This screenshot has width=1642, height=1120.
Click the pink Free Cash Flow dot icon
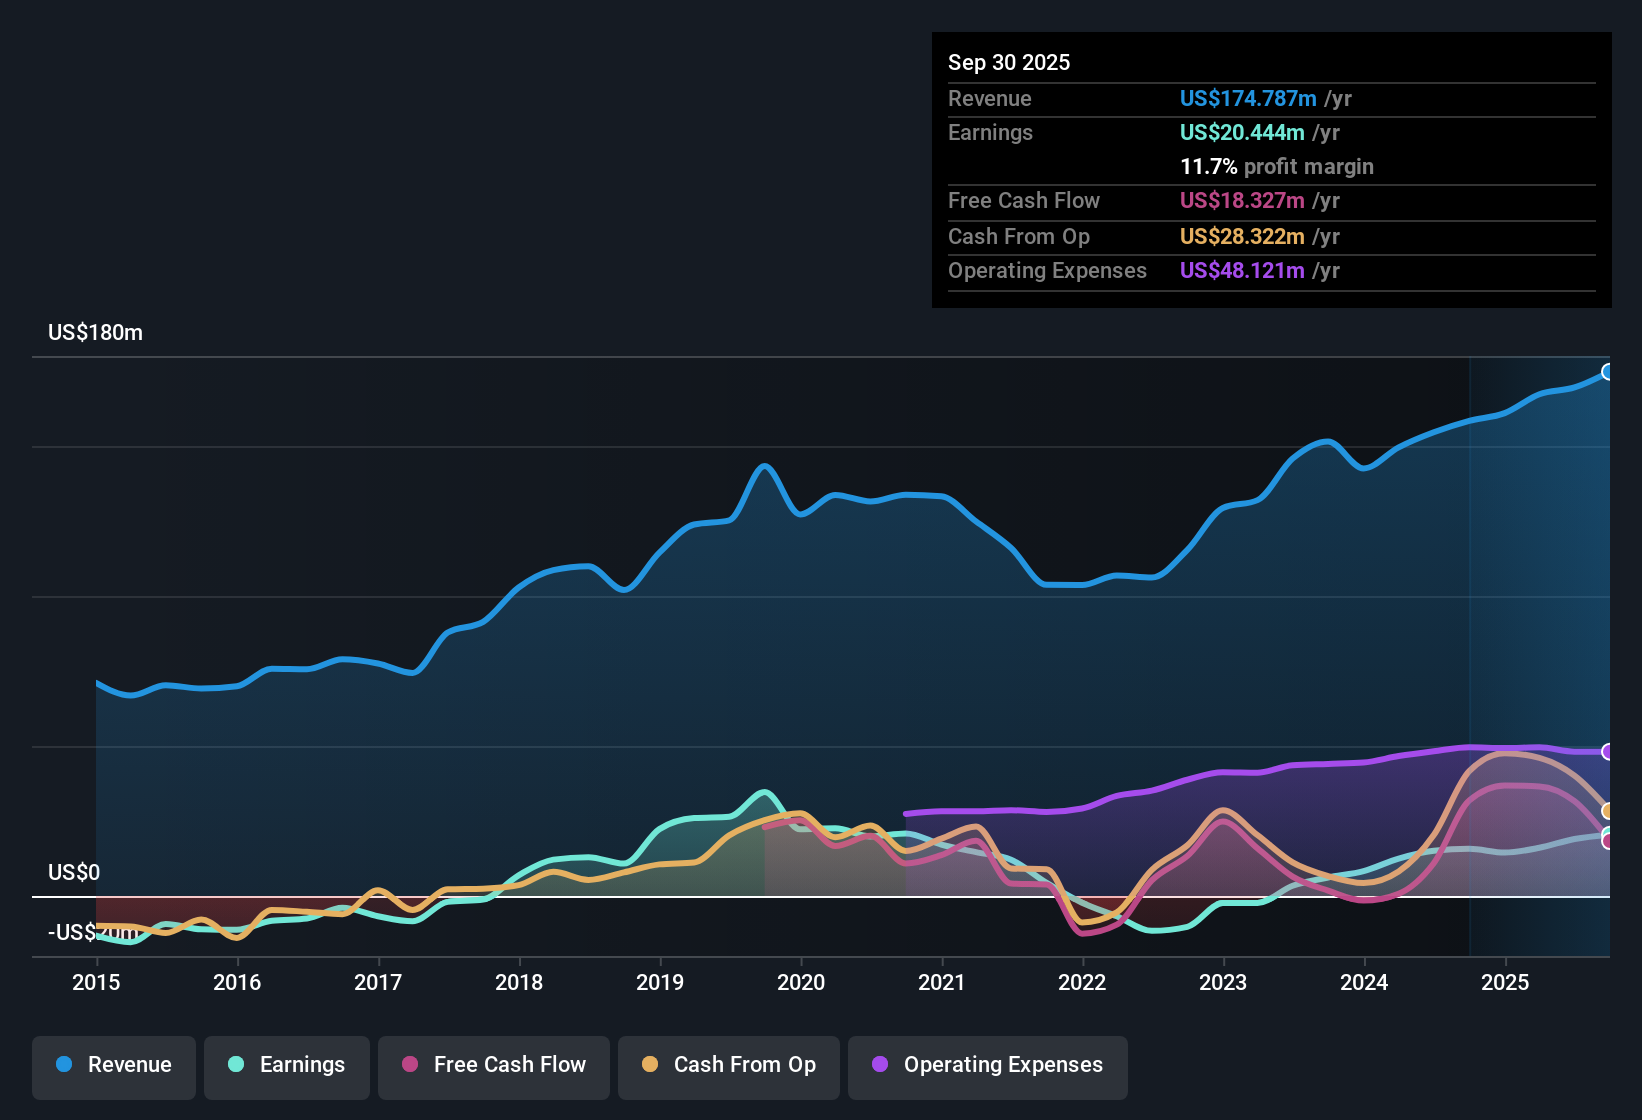pos(409,1065)
